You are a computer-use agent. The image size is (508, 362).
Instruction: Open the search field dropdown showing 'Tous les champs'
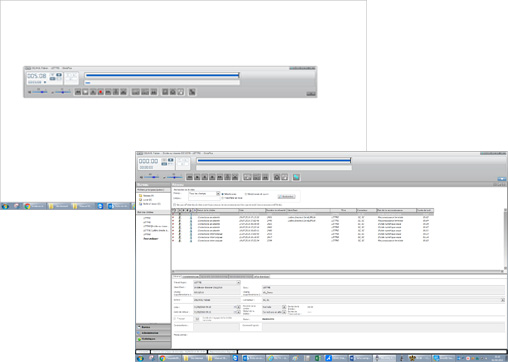[x=218, y=193]
